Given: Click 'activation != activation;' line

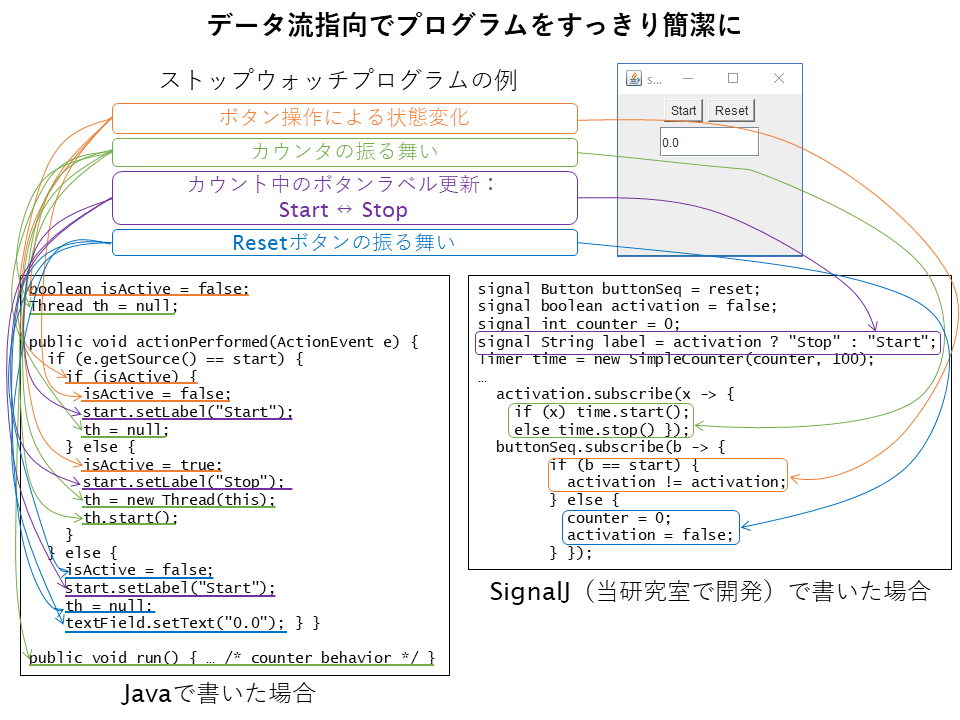Looking at the screenshot, I should coord(676,482).
